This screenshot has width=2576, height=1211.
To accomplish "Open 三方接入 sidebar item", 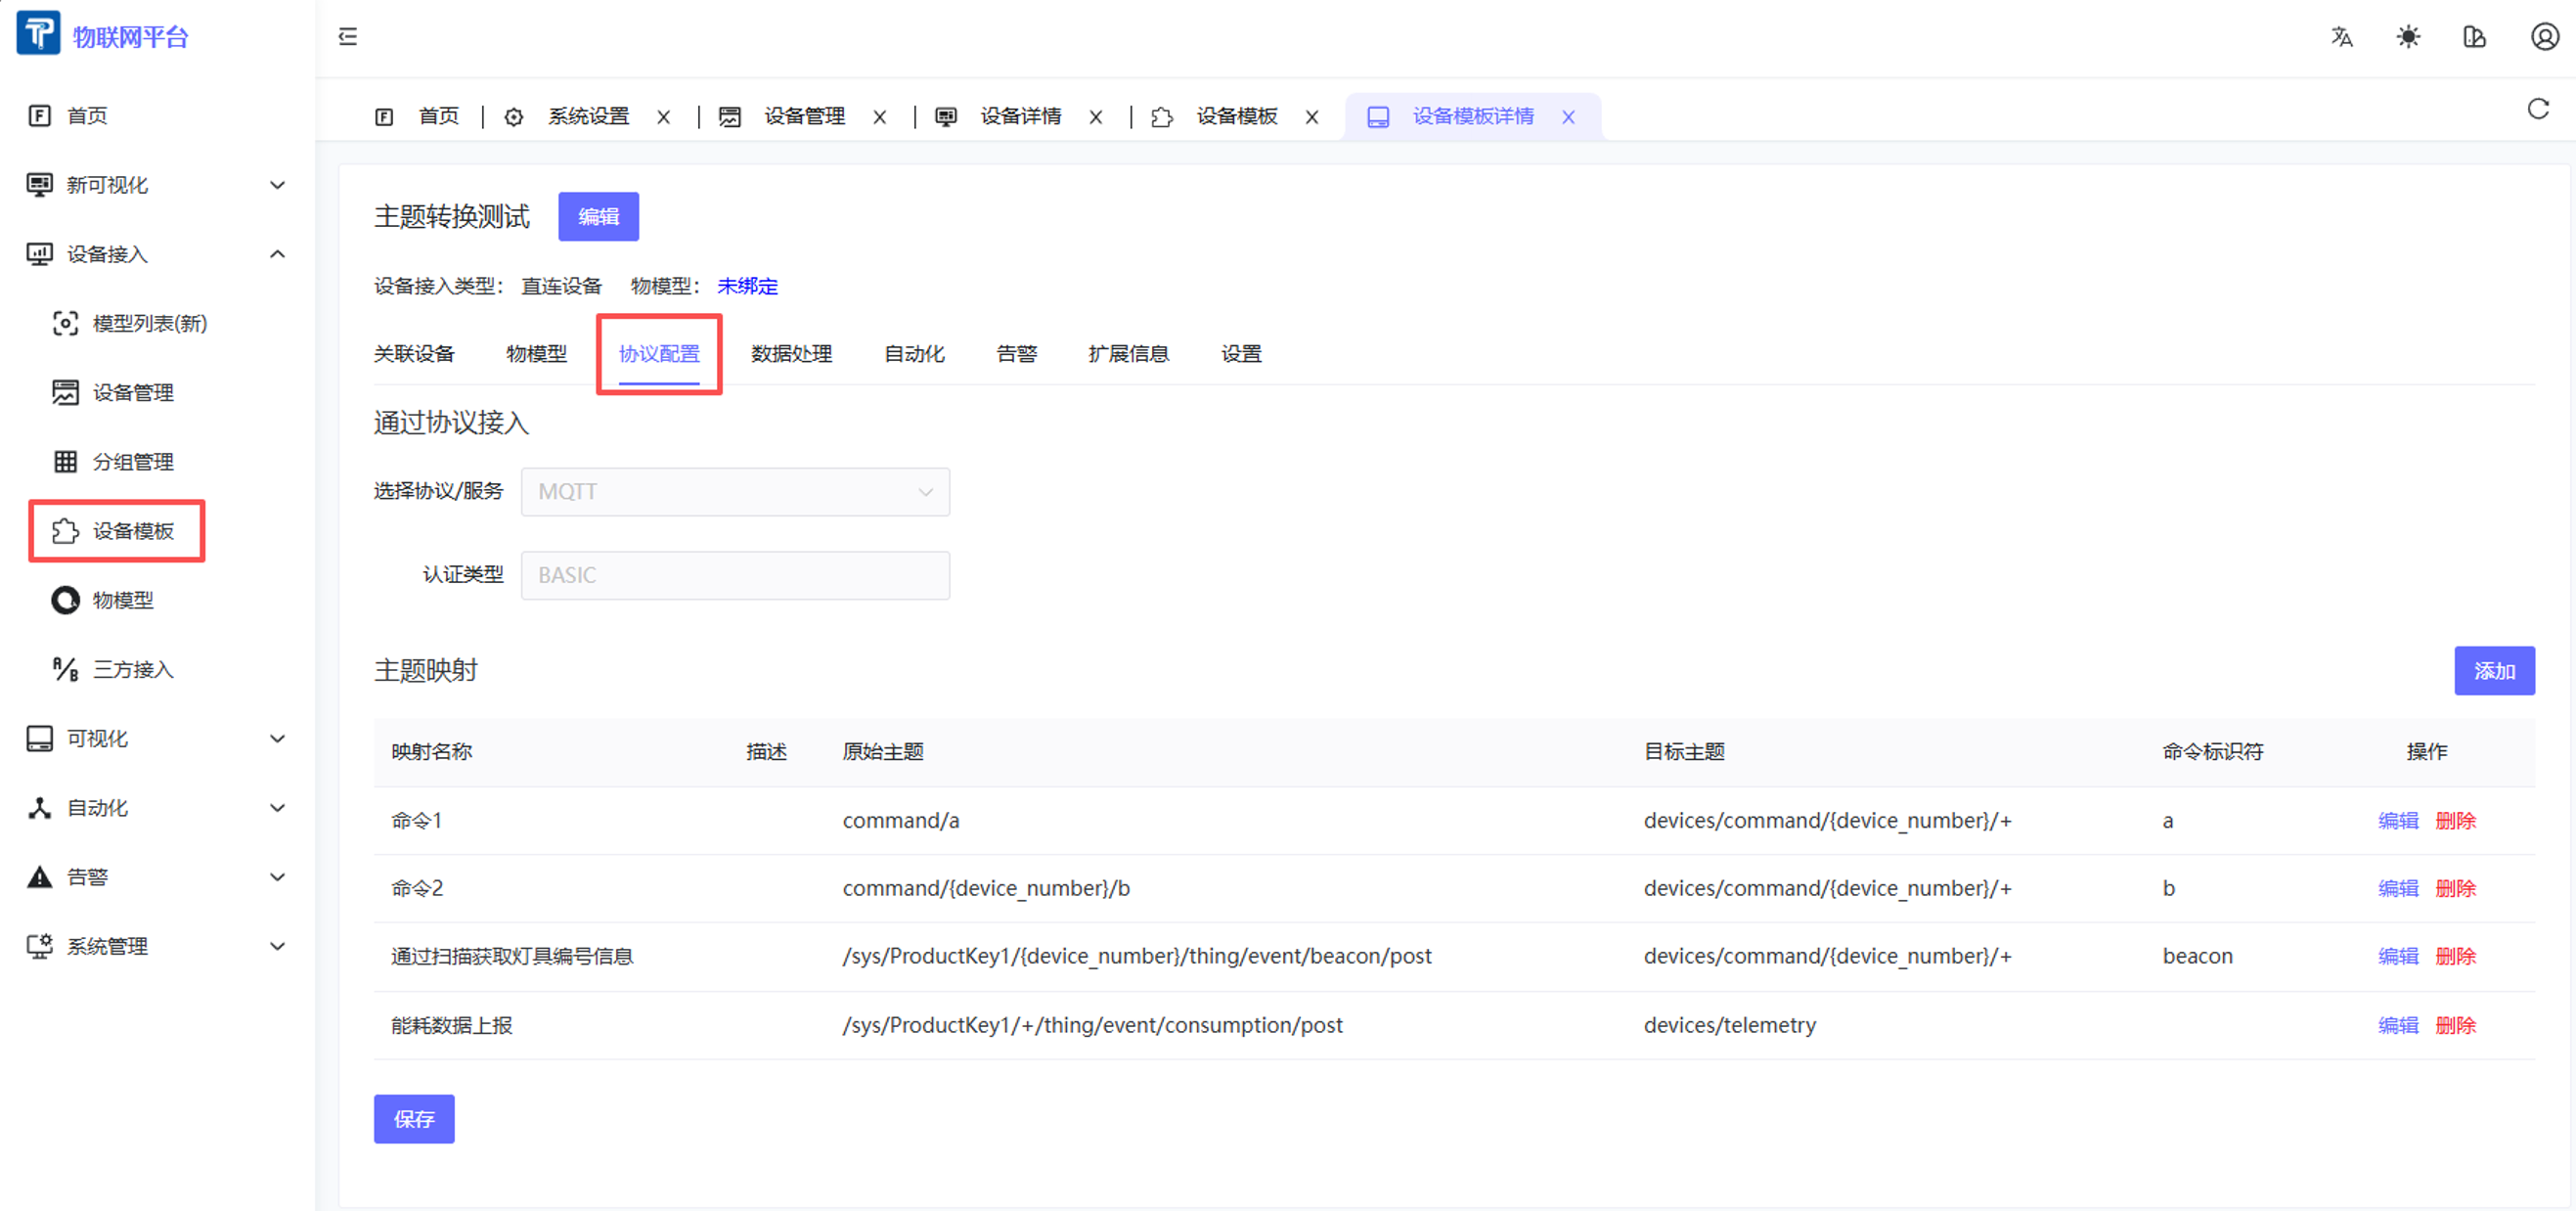I will click(132, 669).
